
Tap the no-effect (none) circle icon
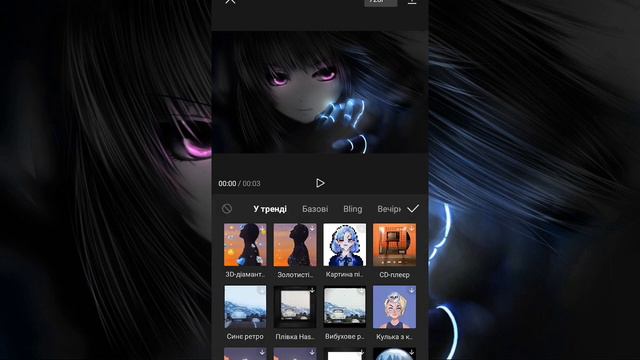click(x=227, y=209)
